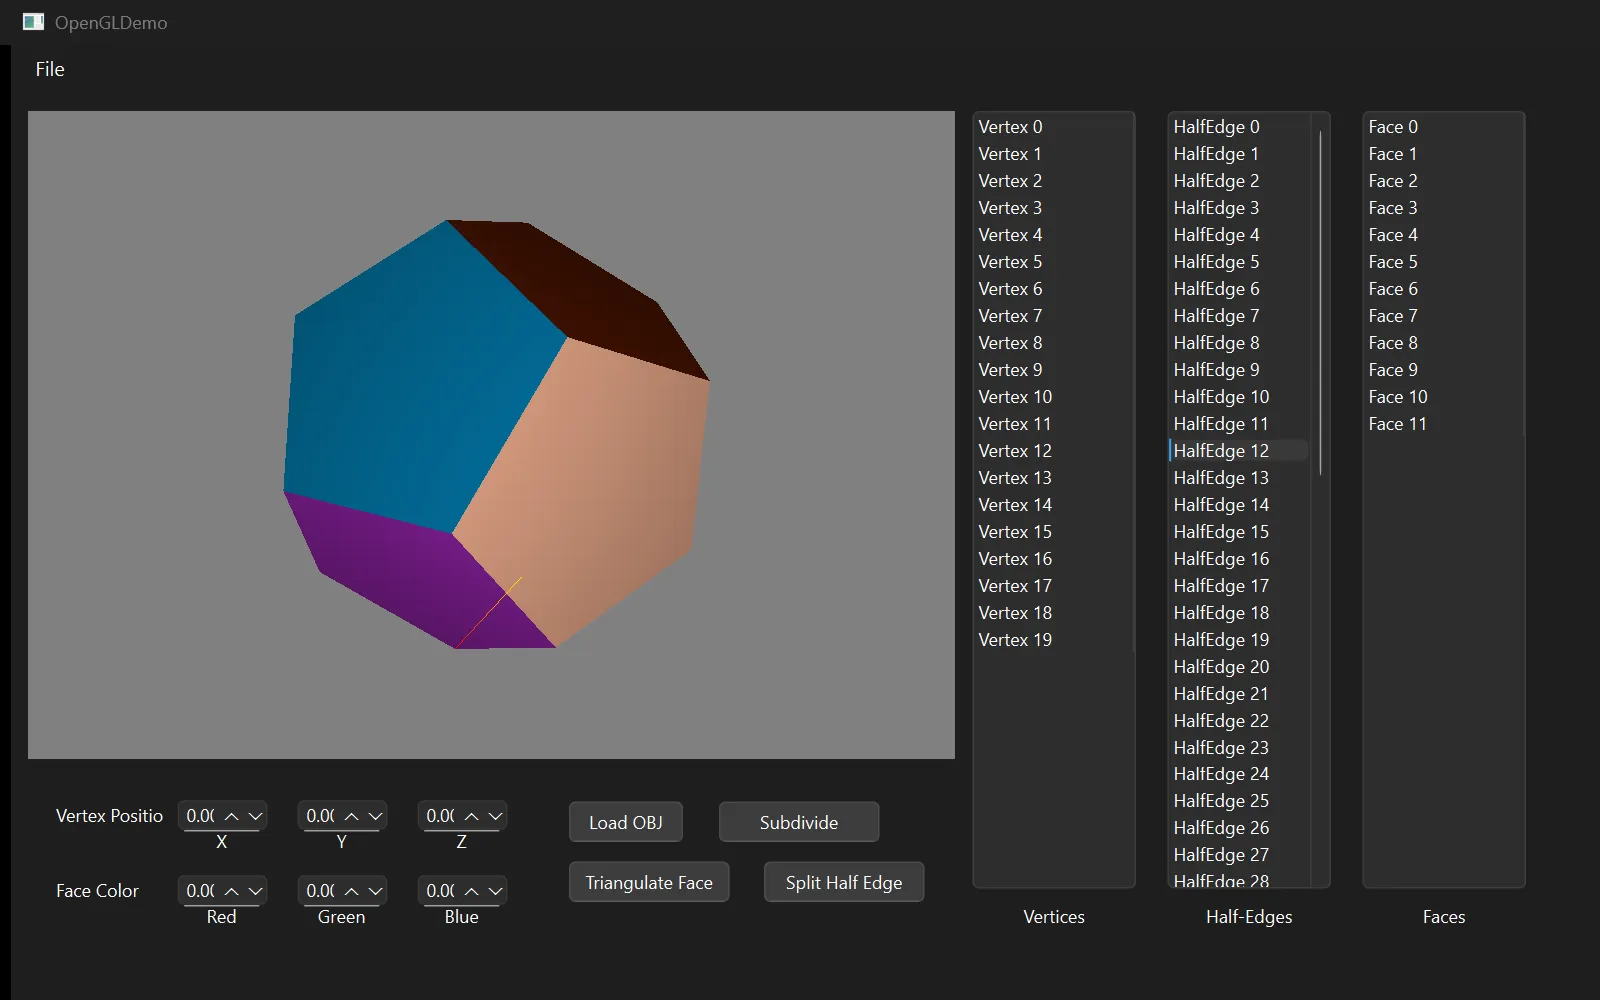Increase Face Color Red value with up arrow

tap(232, 891)
